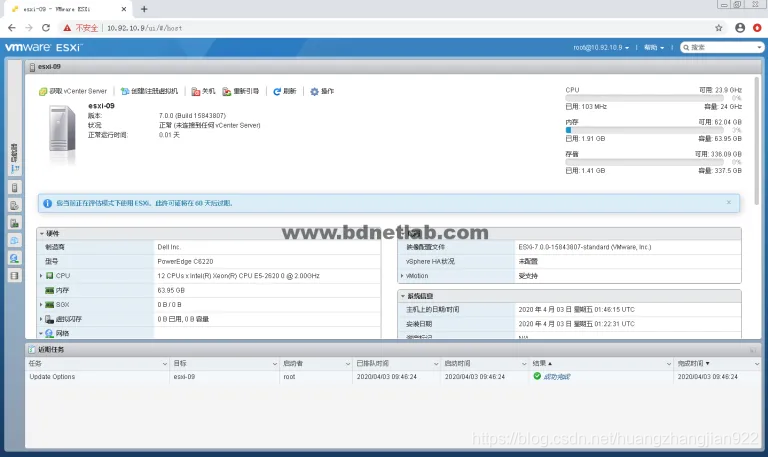Expand the CPU hardware row
768x457 pixels.
point(41,276)
